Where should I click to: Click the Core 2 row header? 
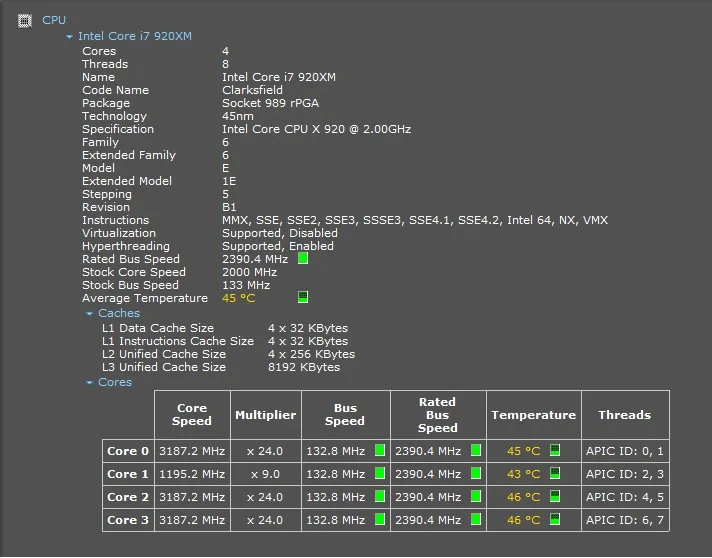128,497
